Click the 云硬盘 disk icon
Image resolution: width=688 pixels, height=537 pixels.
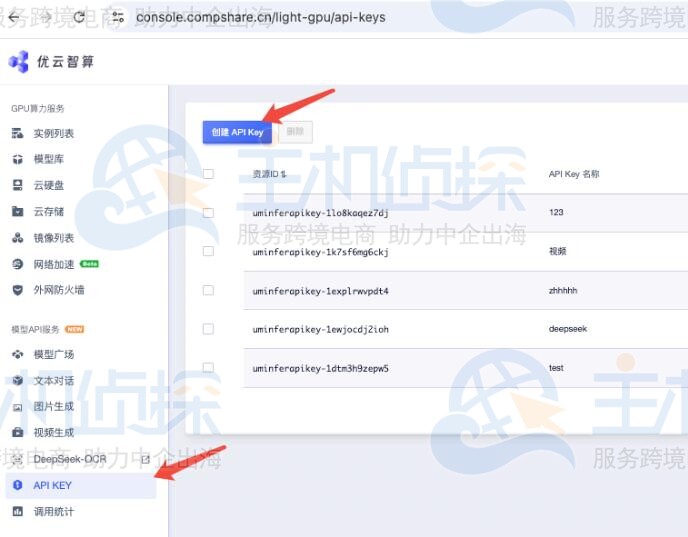pyautogui.click(x=17, y=186)
